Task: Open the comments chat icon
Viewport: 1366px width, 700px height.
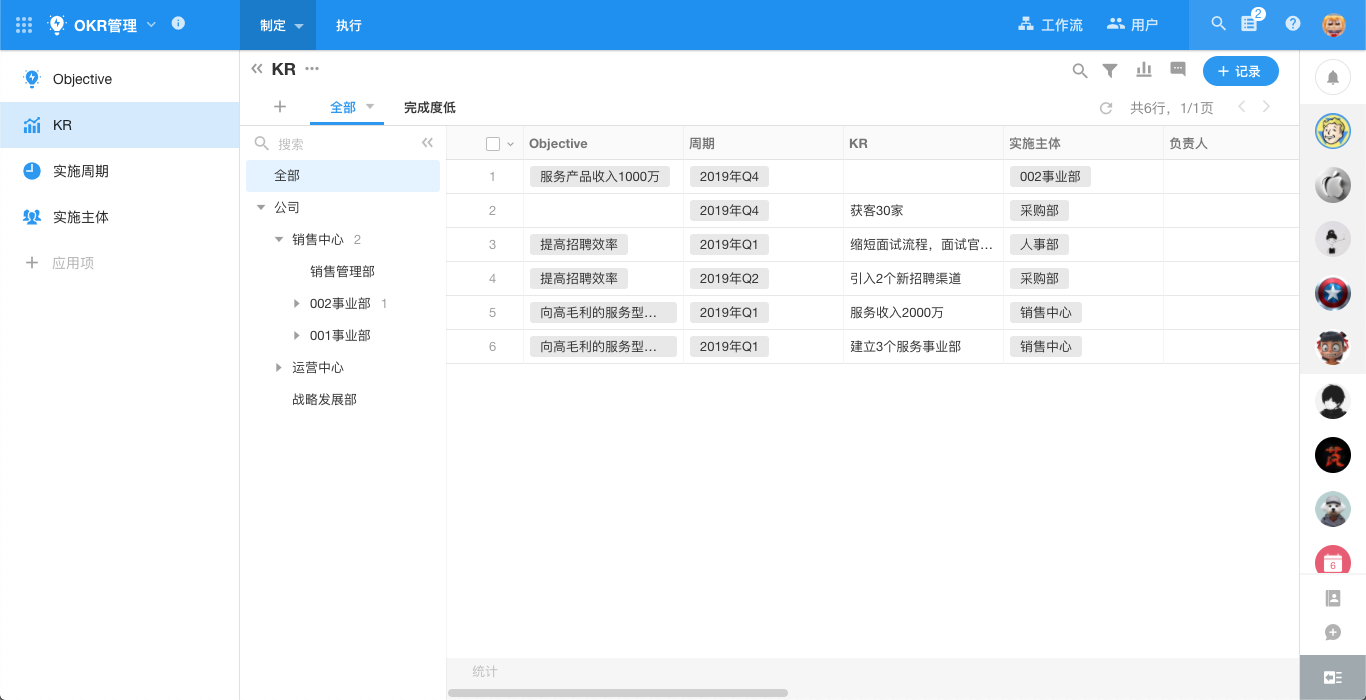Action: pos(1178,70)
